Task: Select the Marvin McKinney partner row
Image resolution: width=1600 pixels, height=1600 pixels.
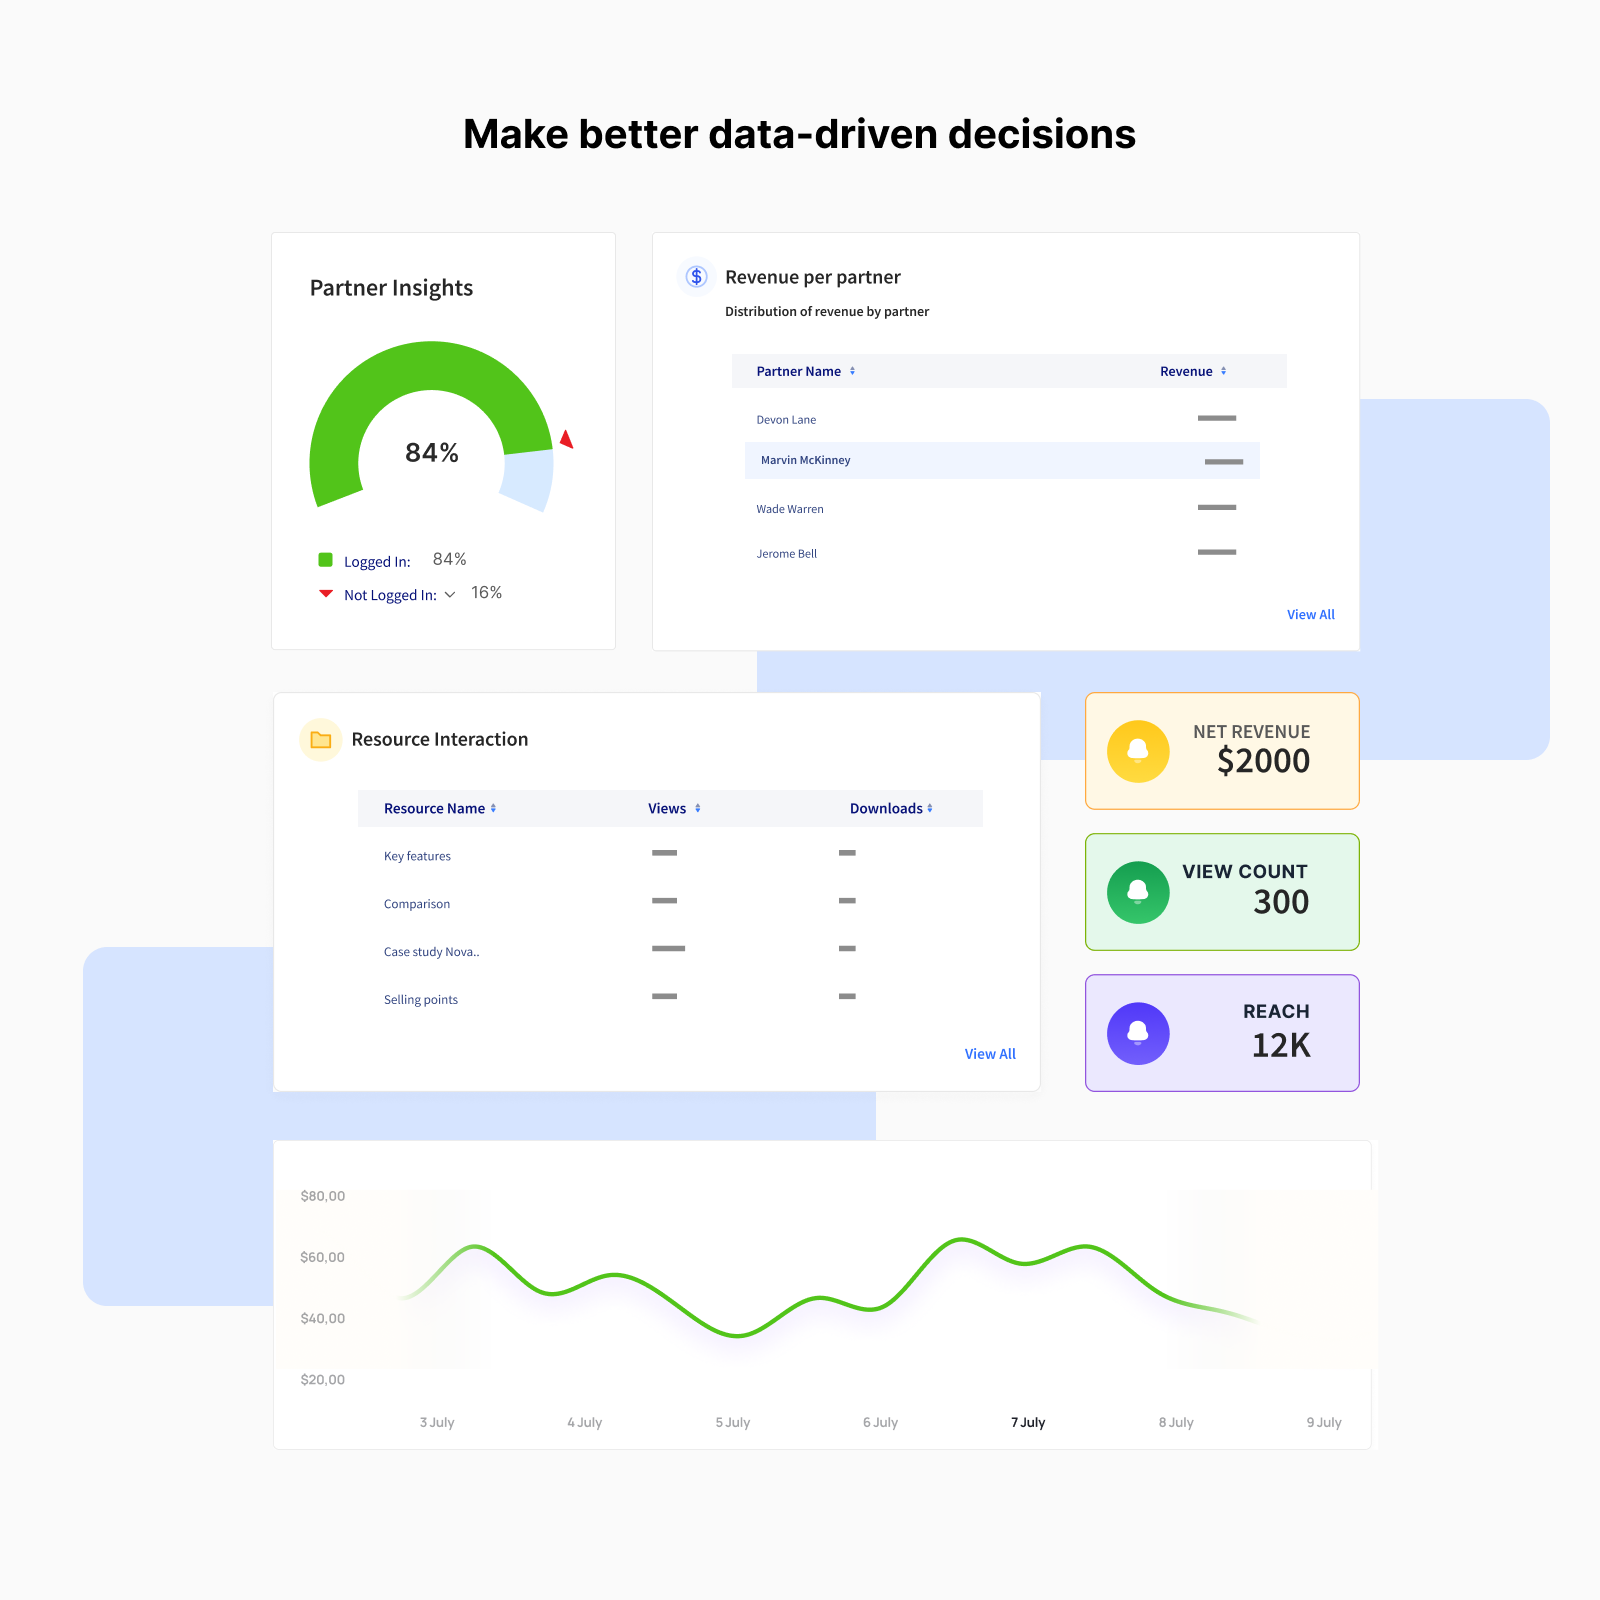Action: coord(806,460)
